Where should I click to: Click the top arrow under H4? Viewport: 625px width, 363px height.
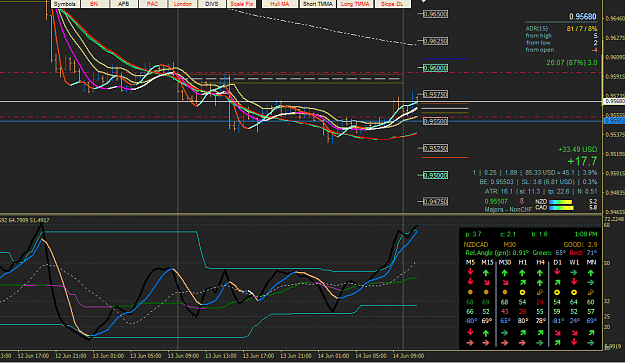(540, 273)
